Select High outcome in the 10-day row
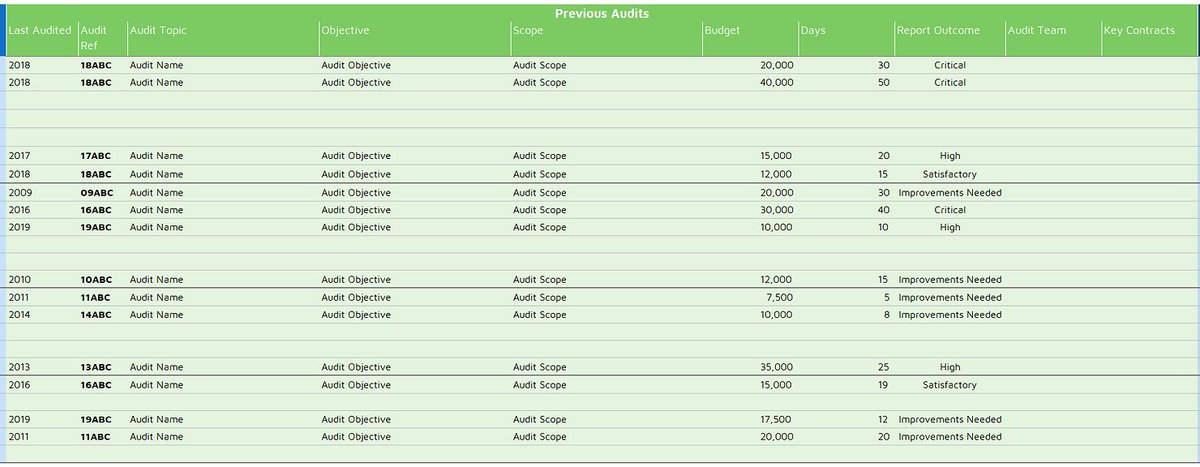This screenshot has width=1200, height=467. point(950,227)
